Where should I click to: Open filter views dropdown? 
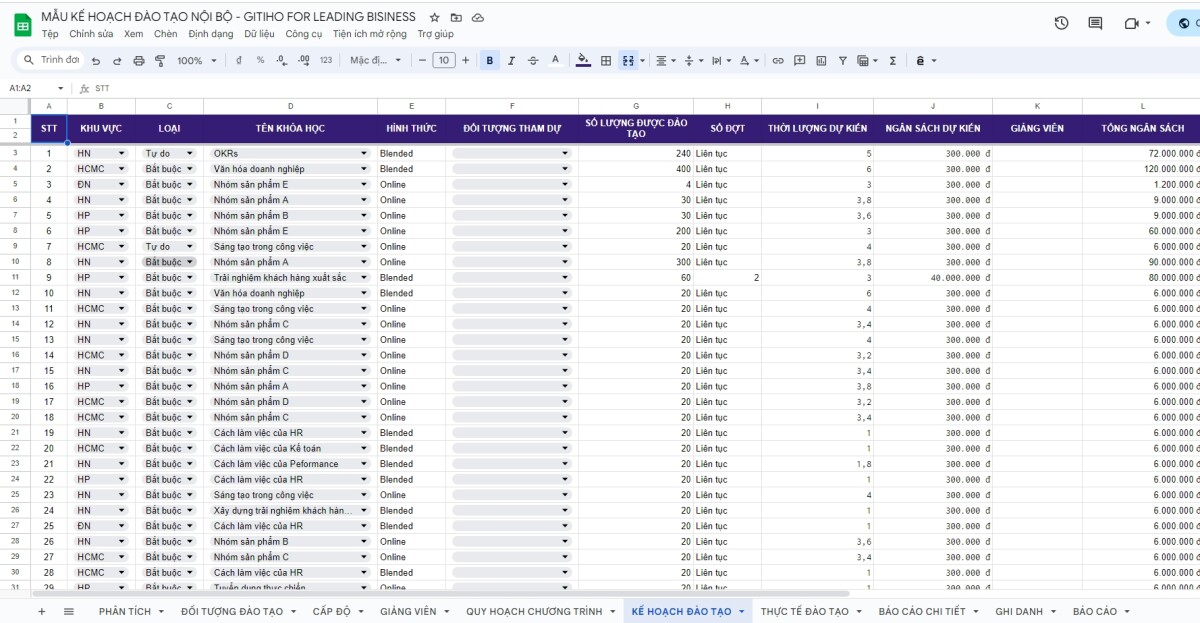pos(866,61)
